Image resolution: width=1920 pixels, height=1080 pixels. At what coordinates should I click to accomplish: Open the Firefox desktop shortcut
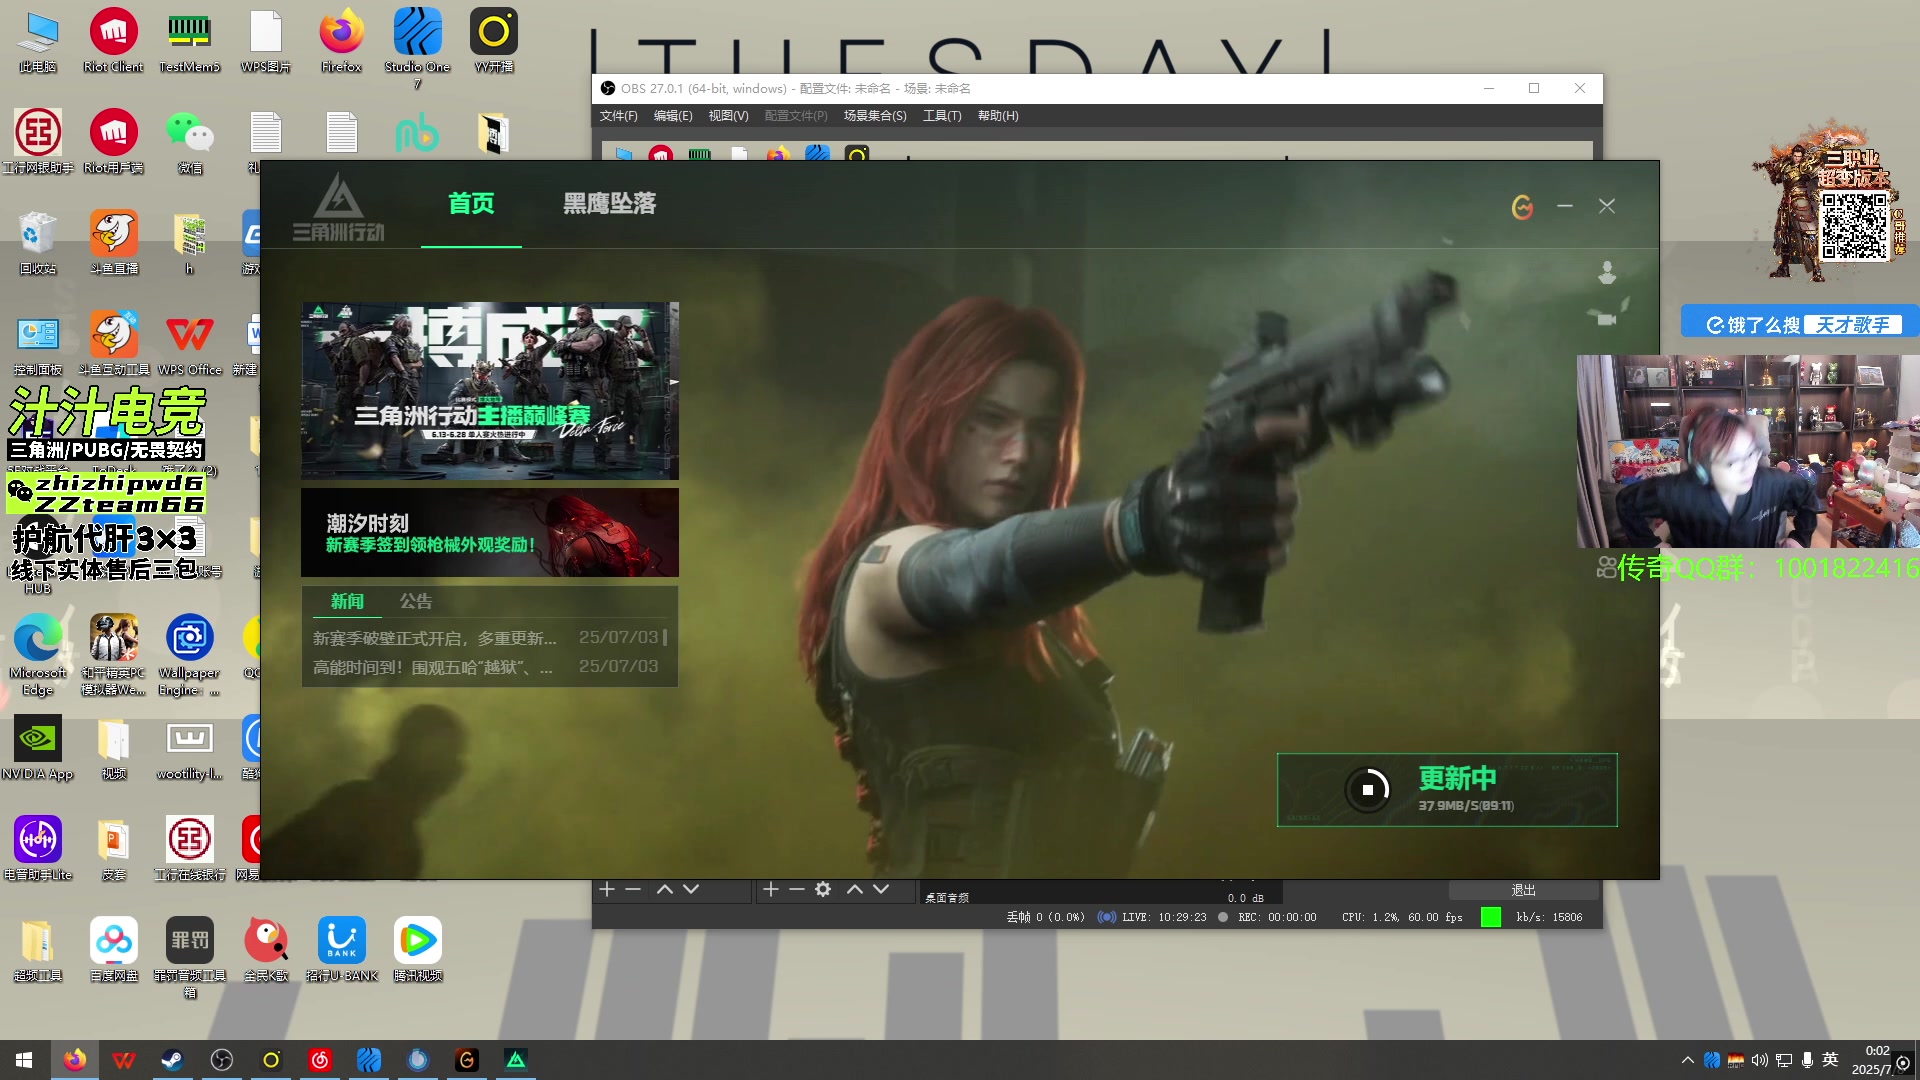[x=342, y=41]
